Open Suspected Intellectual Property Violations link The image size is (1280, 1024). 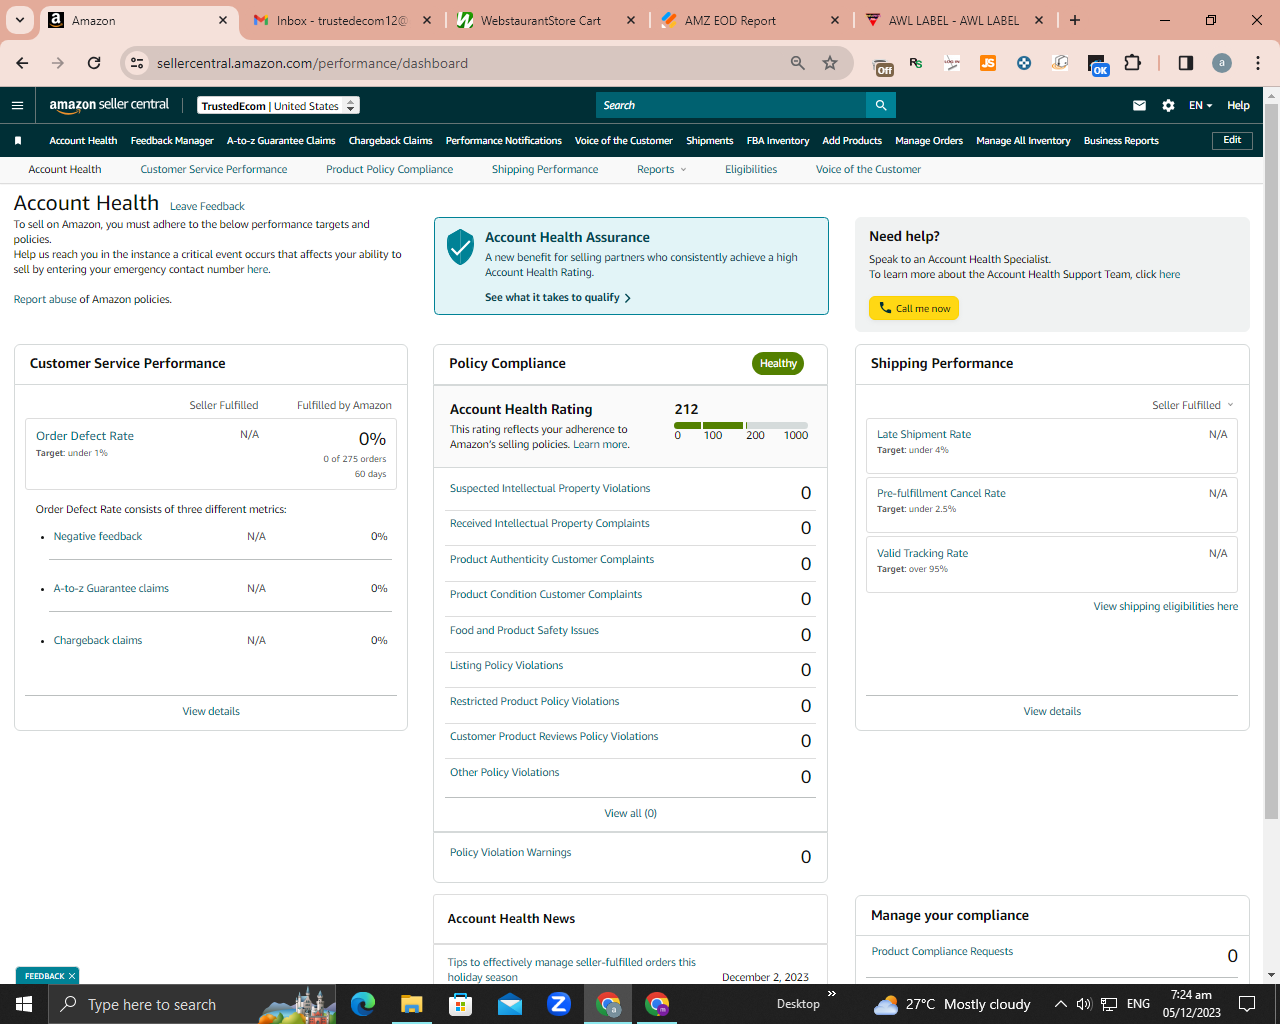[550, 489]
